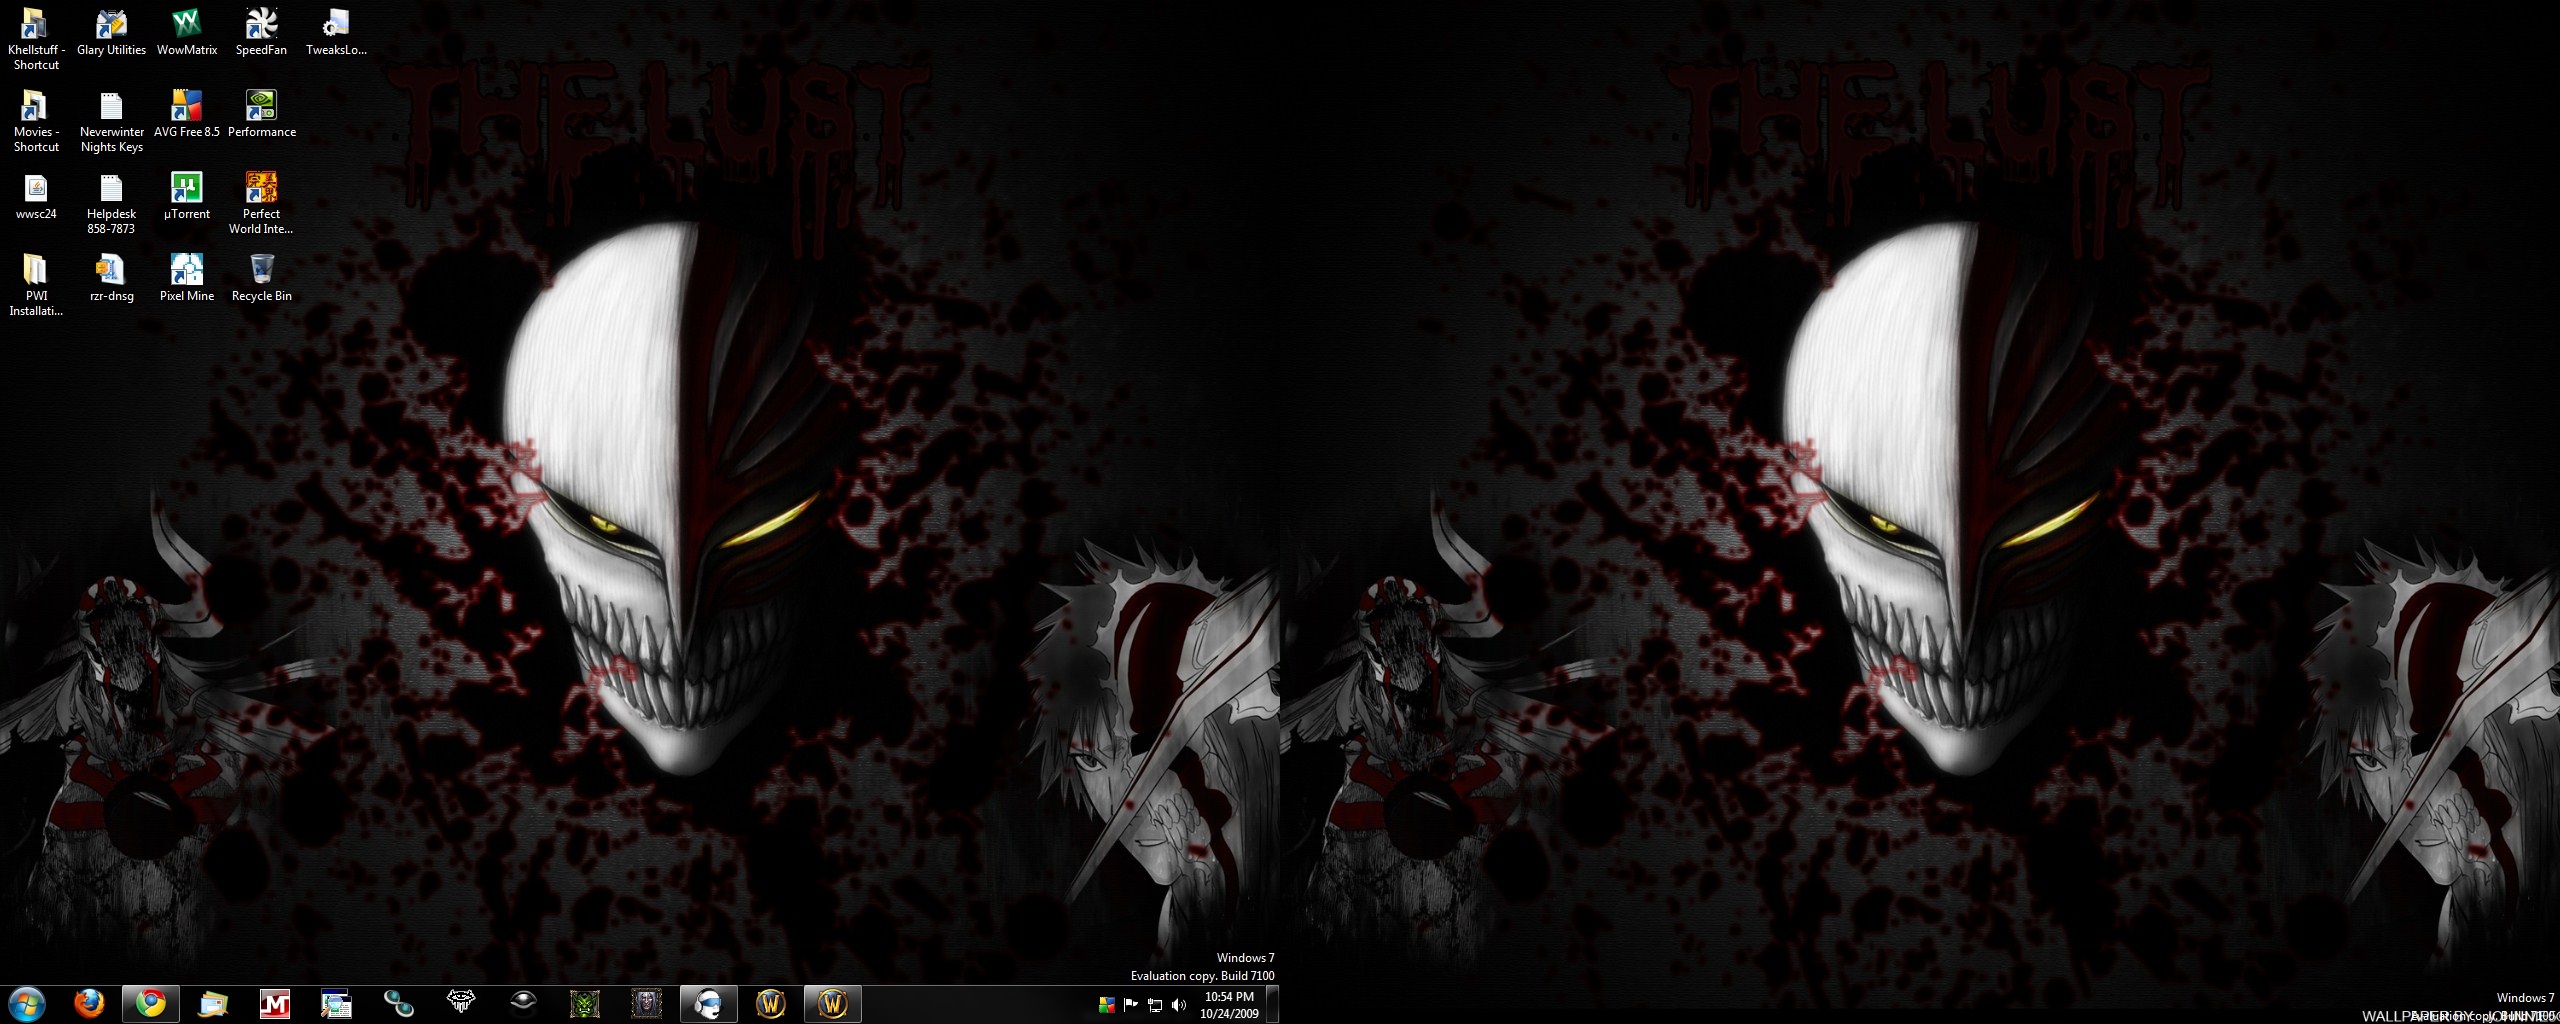Switch to the Ventrilo headset taskbar button
This screenshot has height=1024, width=2560.
click(x=709, y=1004)
